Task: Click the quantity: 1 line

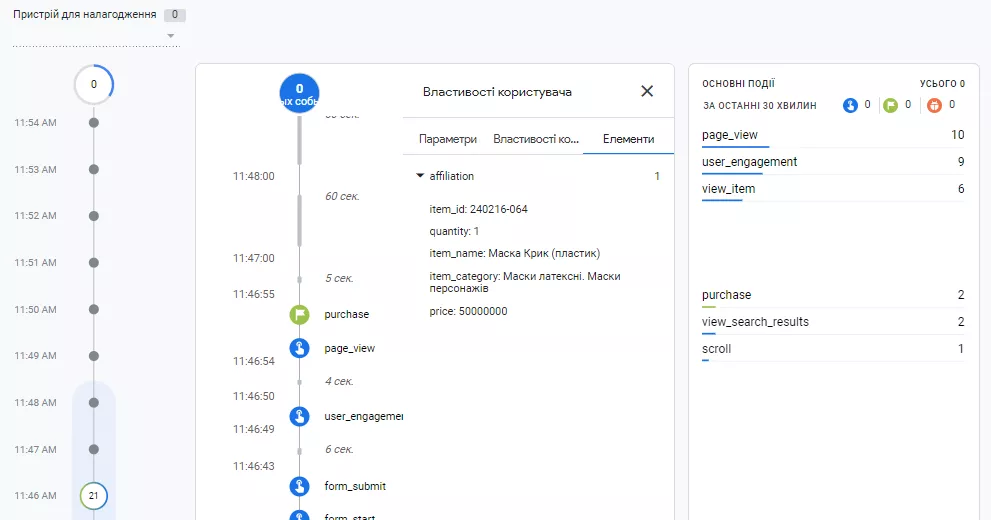Action: click(x=454, y=231)
